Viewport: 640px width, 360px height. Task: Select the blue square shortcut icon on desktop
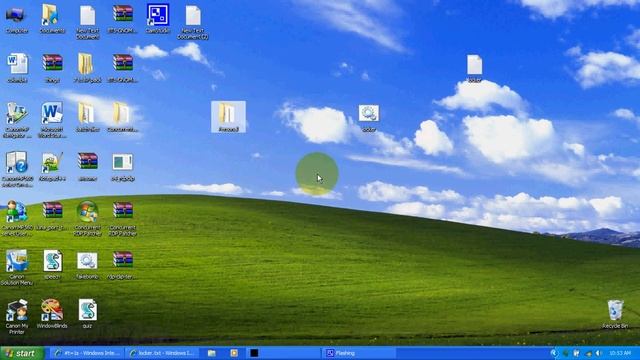click(x=158, y=19)
